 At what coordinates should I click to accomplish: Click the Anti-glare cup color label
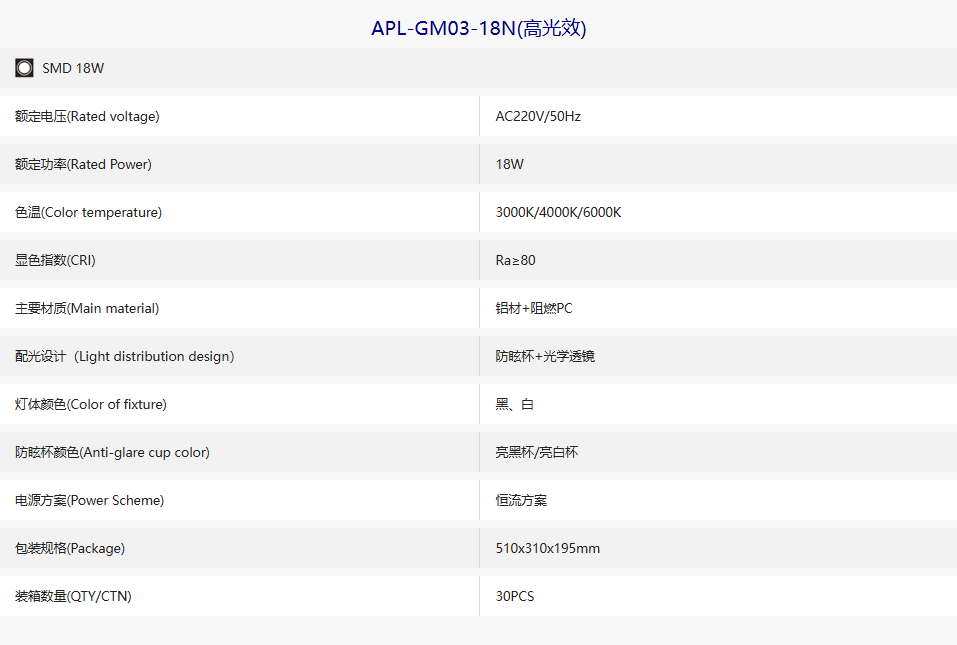(x=112, y=452)
